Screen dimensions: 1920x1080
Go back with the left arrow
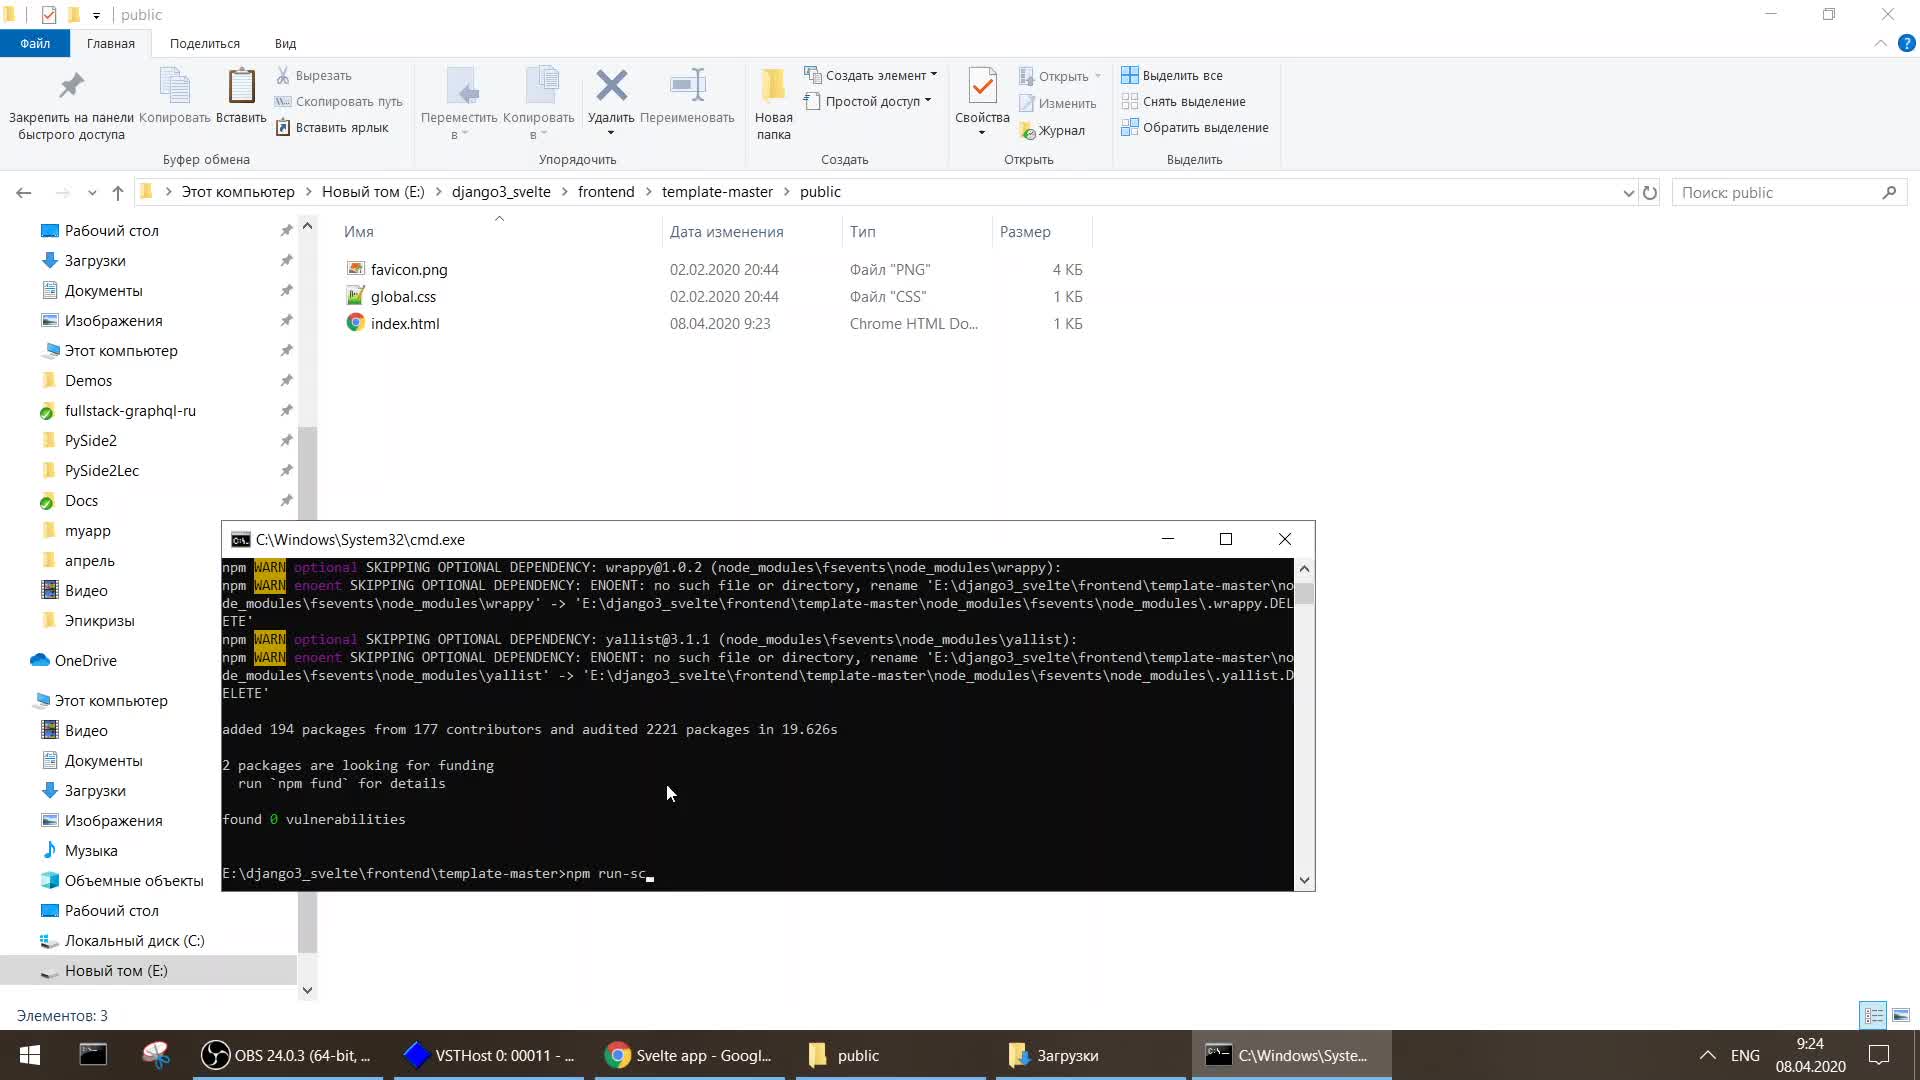pyautogui.click(x=24, y=192)
